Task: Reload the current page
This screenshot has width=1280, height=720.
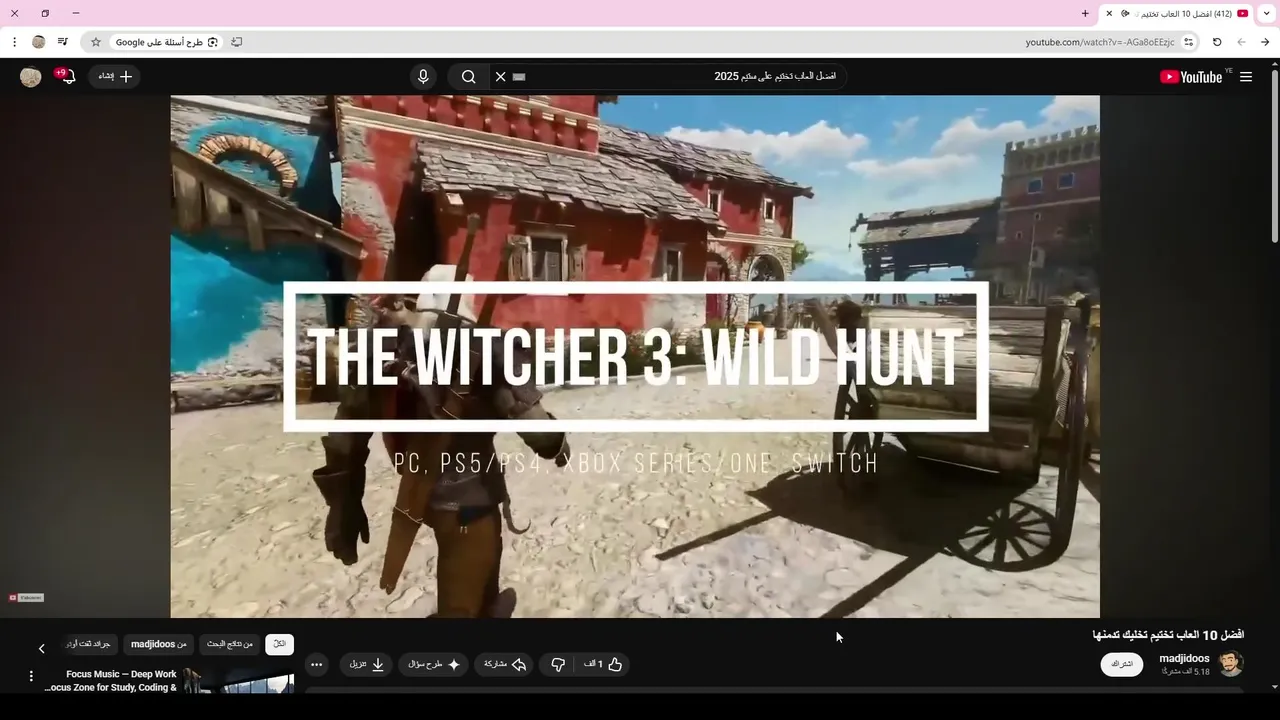Action: click(x=1217, y=42)
